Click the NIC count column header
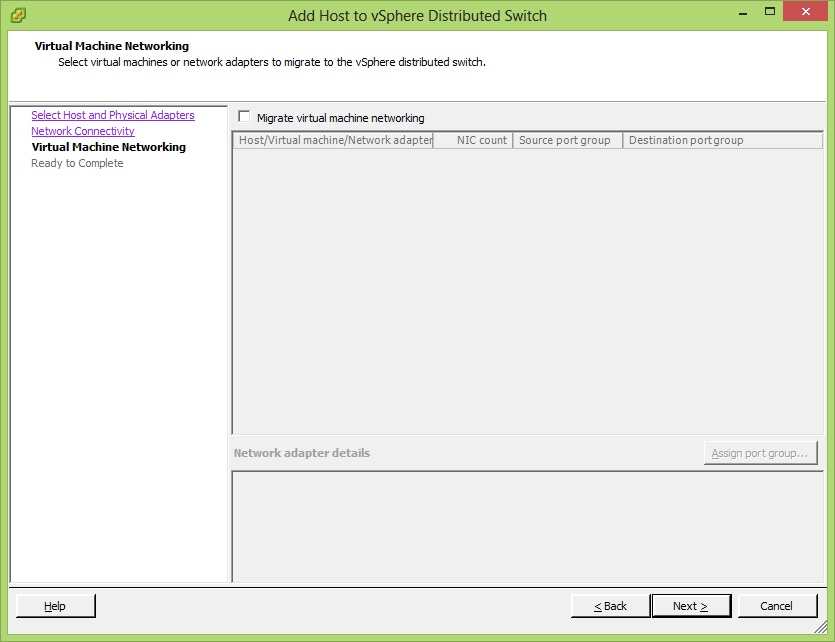The width and height of the screenshot is (835, 642). pyautogui.click(x=473, y=140)
